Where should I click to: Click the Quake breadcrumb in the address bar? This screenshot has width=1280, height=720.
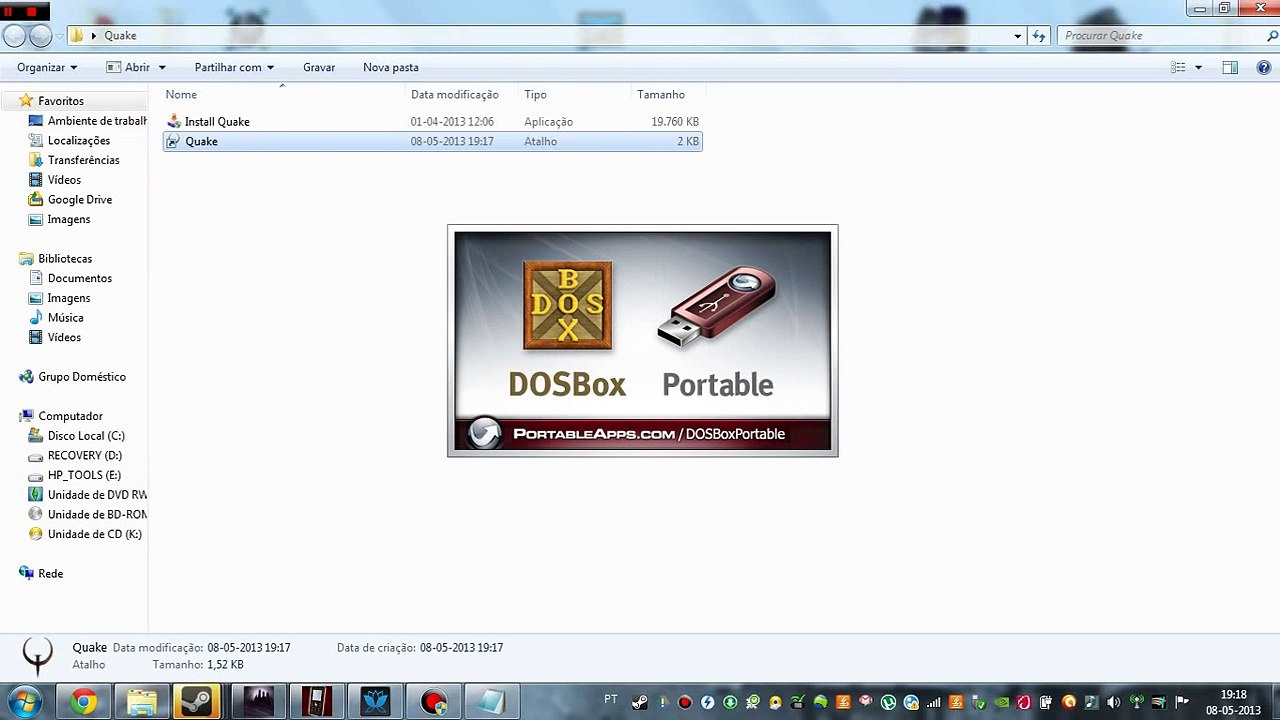(120, 36)
